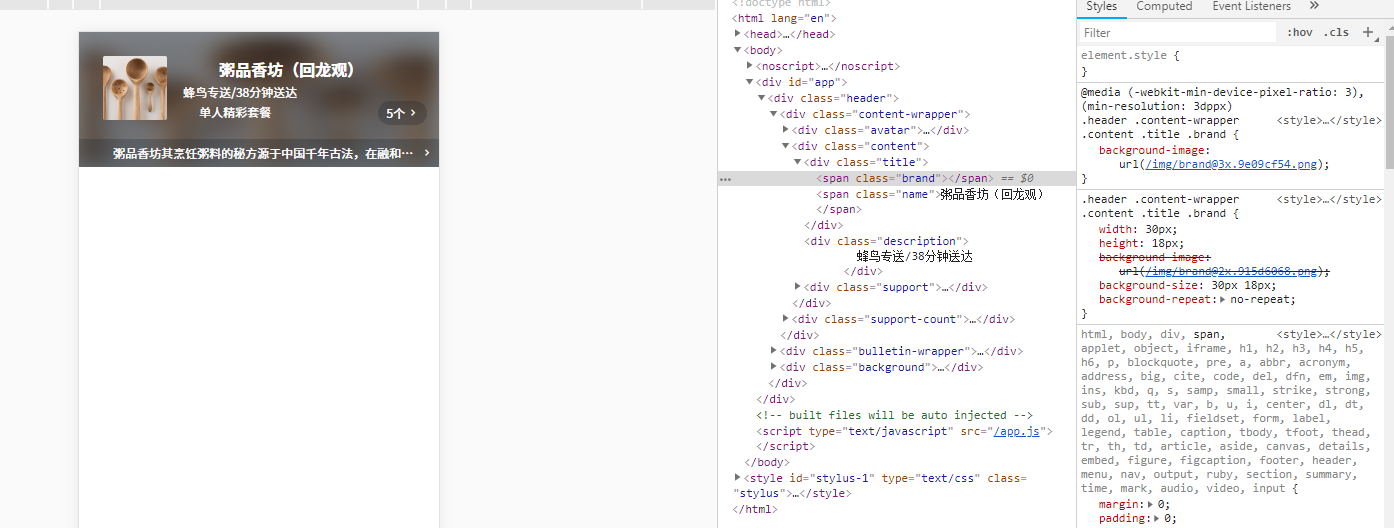
Task: Toggle :hov element state panel
Action: click(1300, 32)
